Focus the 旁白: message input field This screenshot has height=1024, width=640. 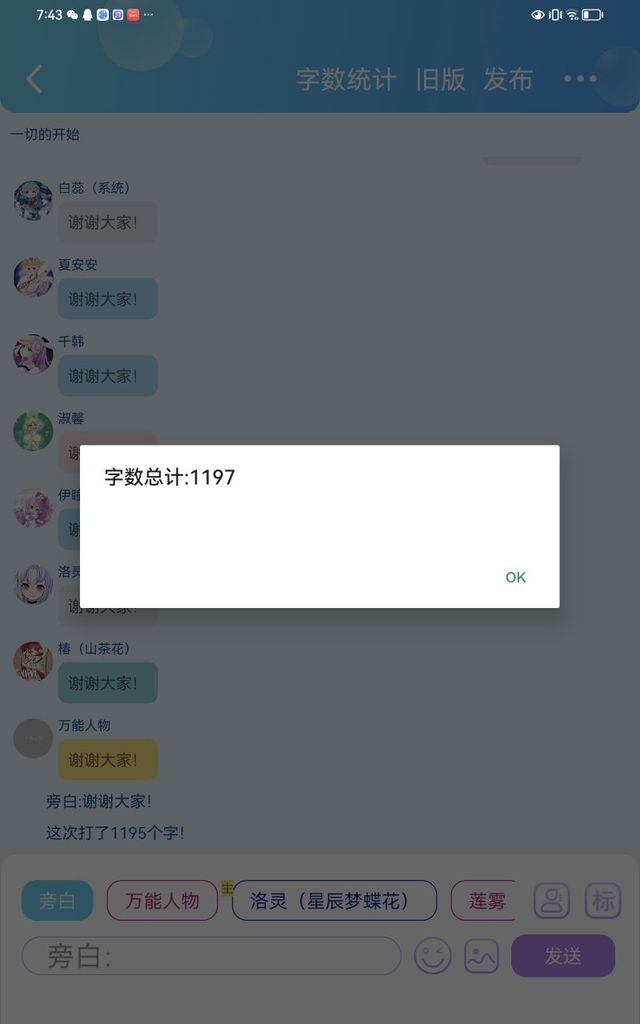(212, 957)
